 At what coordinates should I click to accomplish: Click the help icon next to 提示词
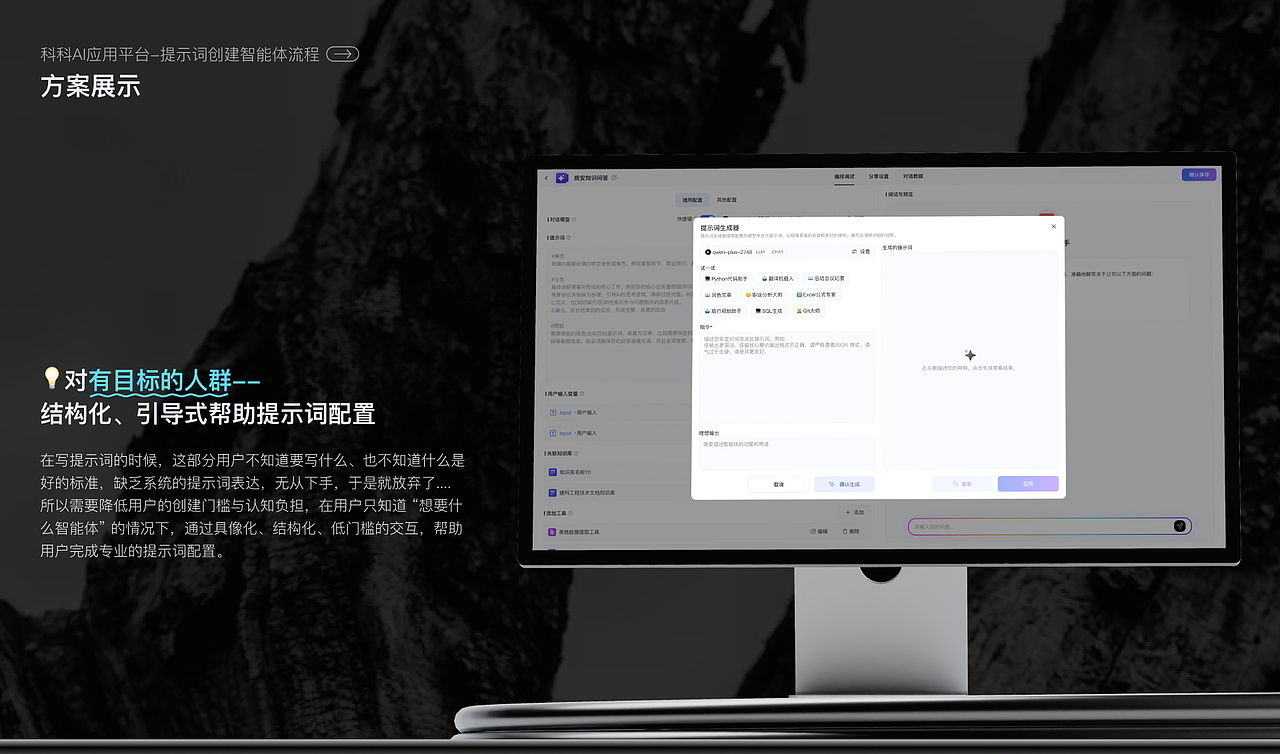click(x=570, y=238)
